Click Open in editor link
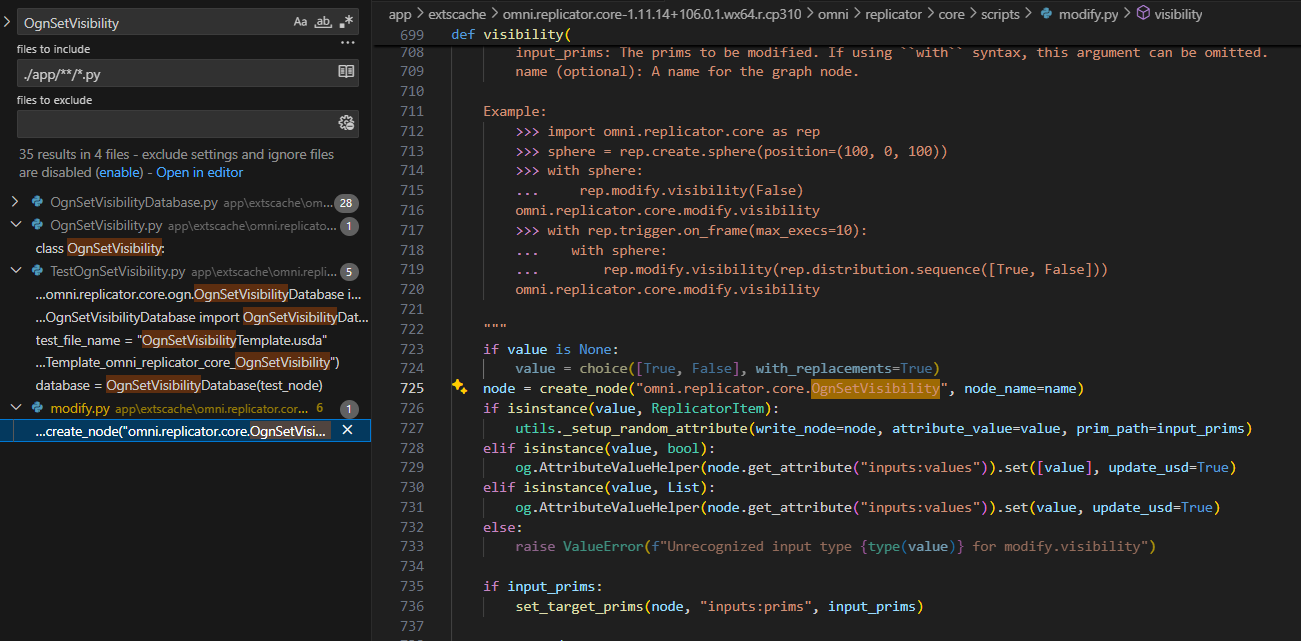This screenshot has width=1301, height=641. 199,172
